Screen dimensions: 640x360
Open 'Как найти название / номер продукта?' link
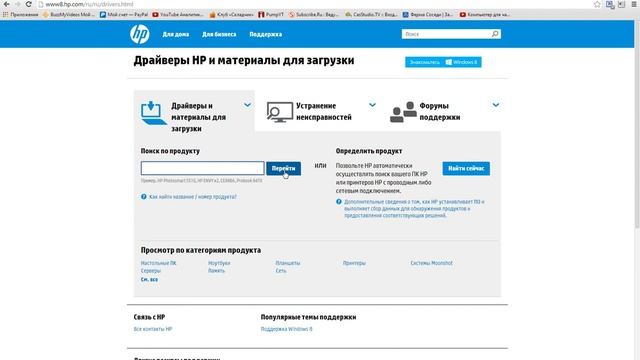click(193, 197)
